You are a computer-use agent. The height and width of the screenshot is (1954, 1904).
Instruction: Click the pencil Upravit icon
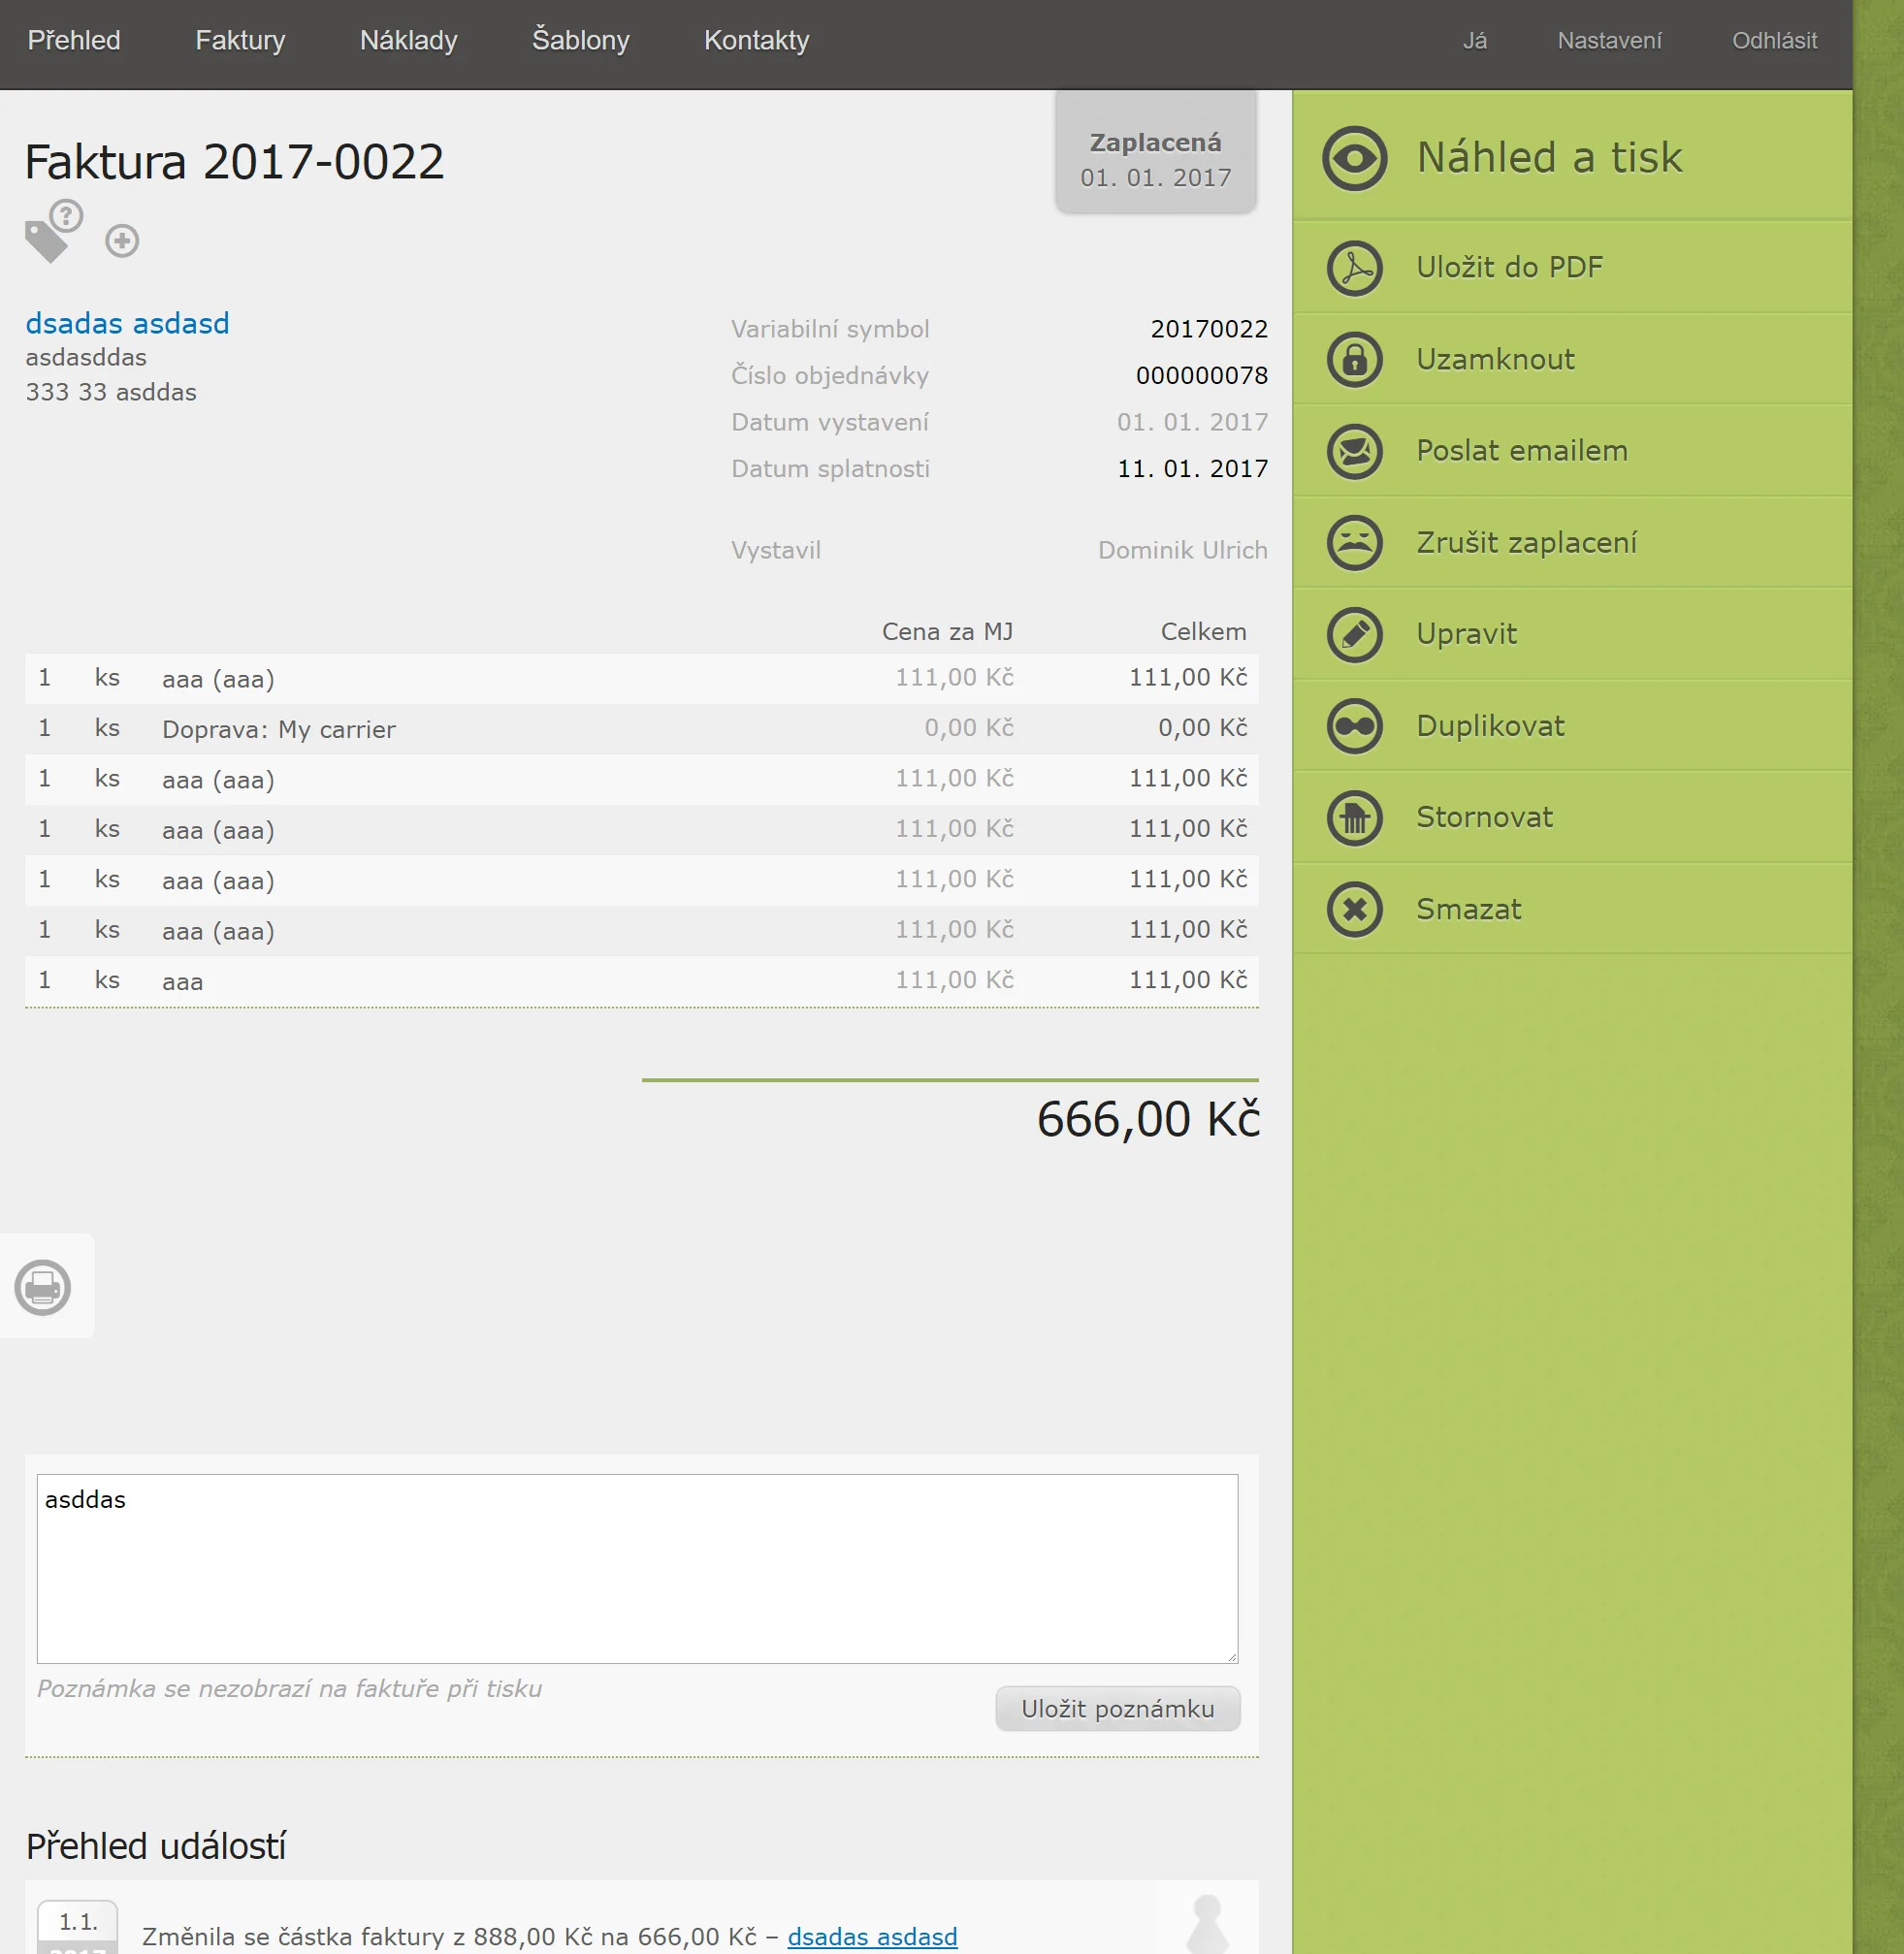point(1354,634)
